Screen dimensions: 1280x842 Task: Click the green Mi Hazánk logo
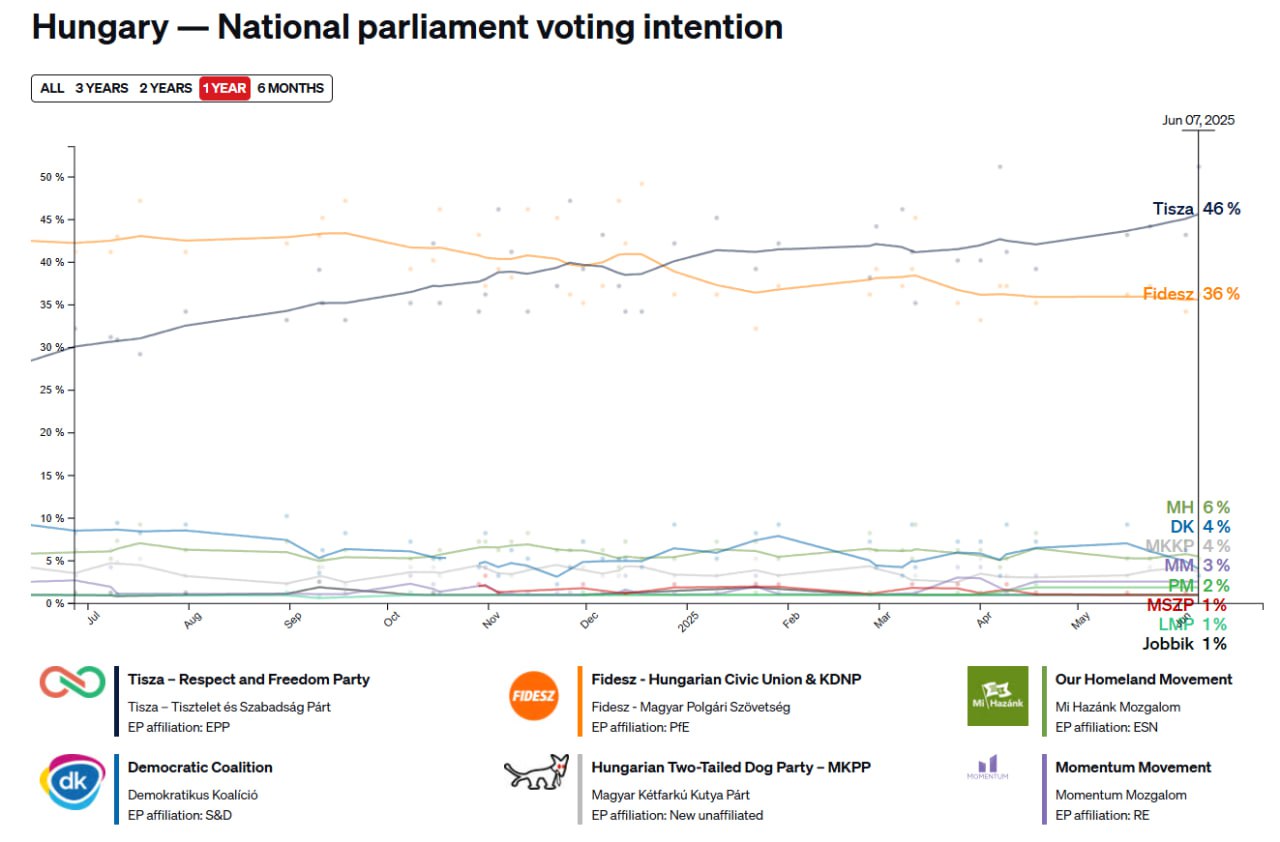coord(997,696)
